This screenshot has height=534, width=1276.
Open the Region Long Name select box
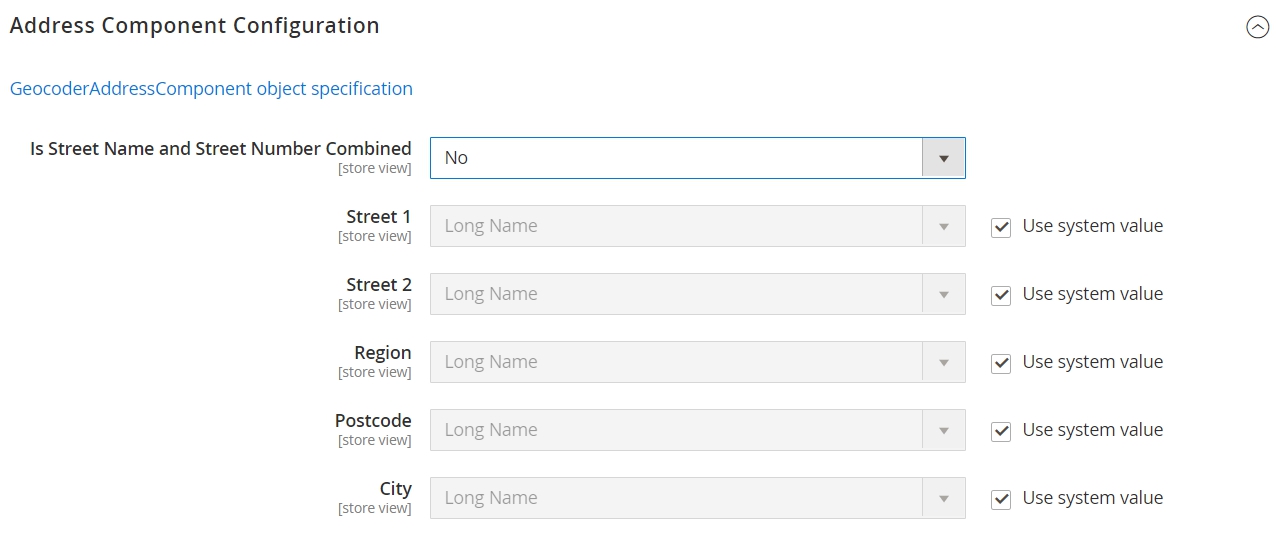[x=698, y=362]
